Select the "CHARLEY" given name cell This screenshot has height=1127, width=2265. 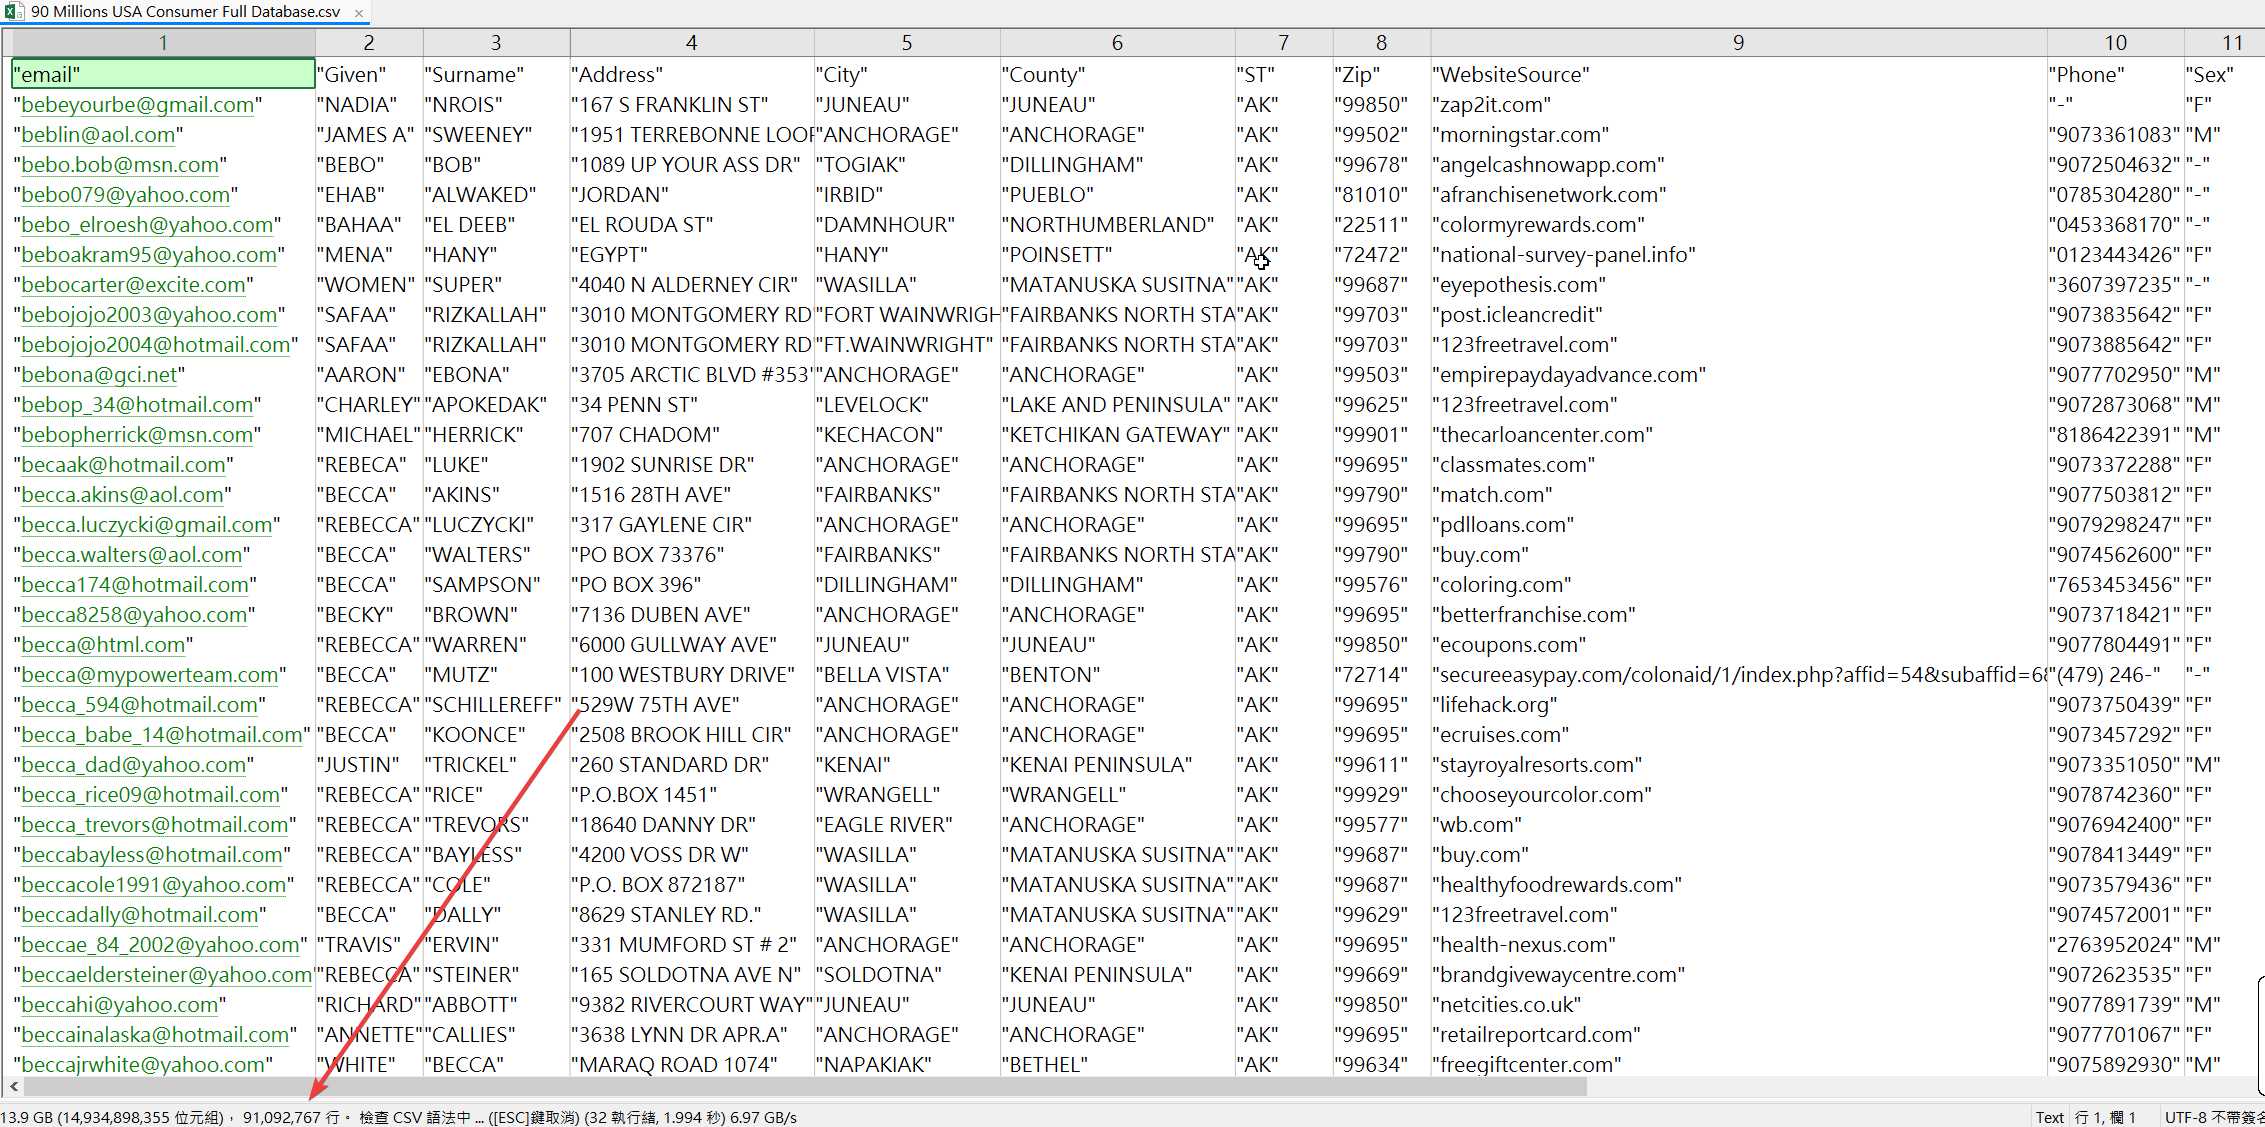click(x=369, y=405)
